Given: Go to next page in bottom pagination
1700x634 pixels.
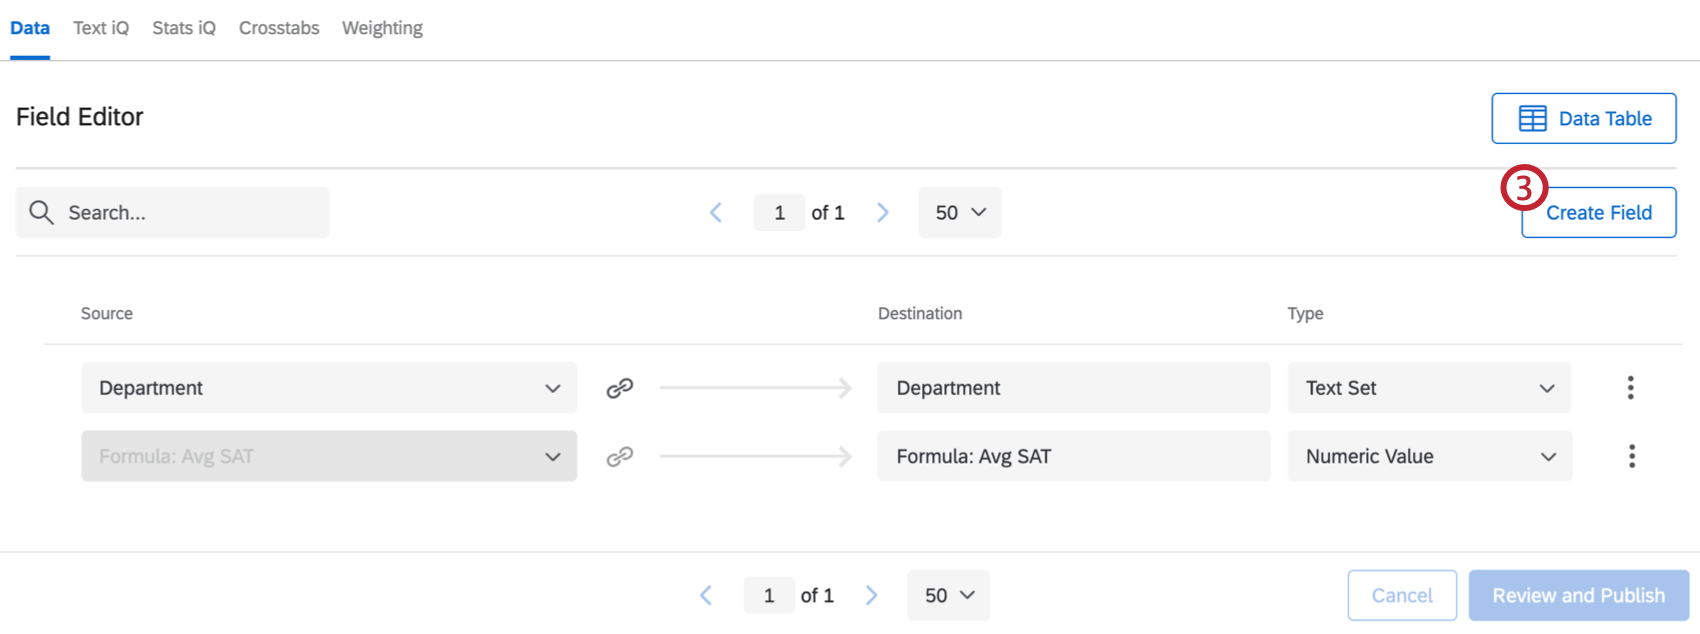Looking at the screenshot, I should click(872, 596).
